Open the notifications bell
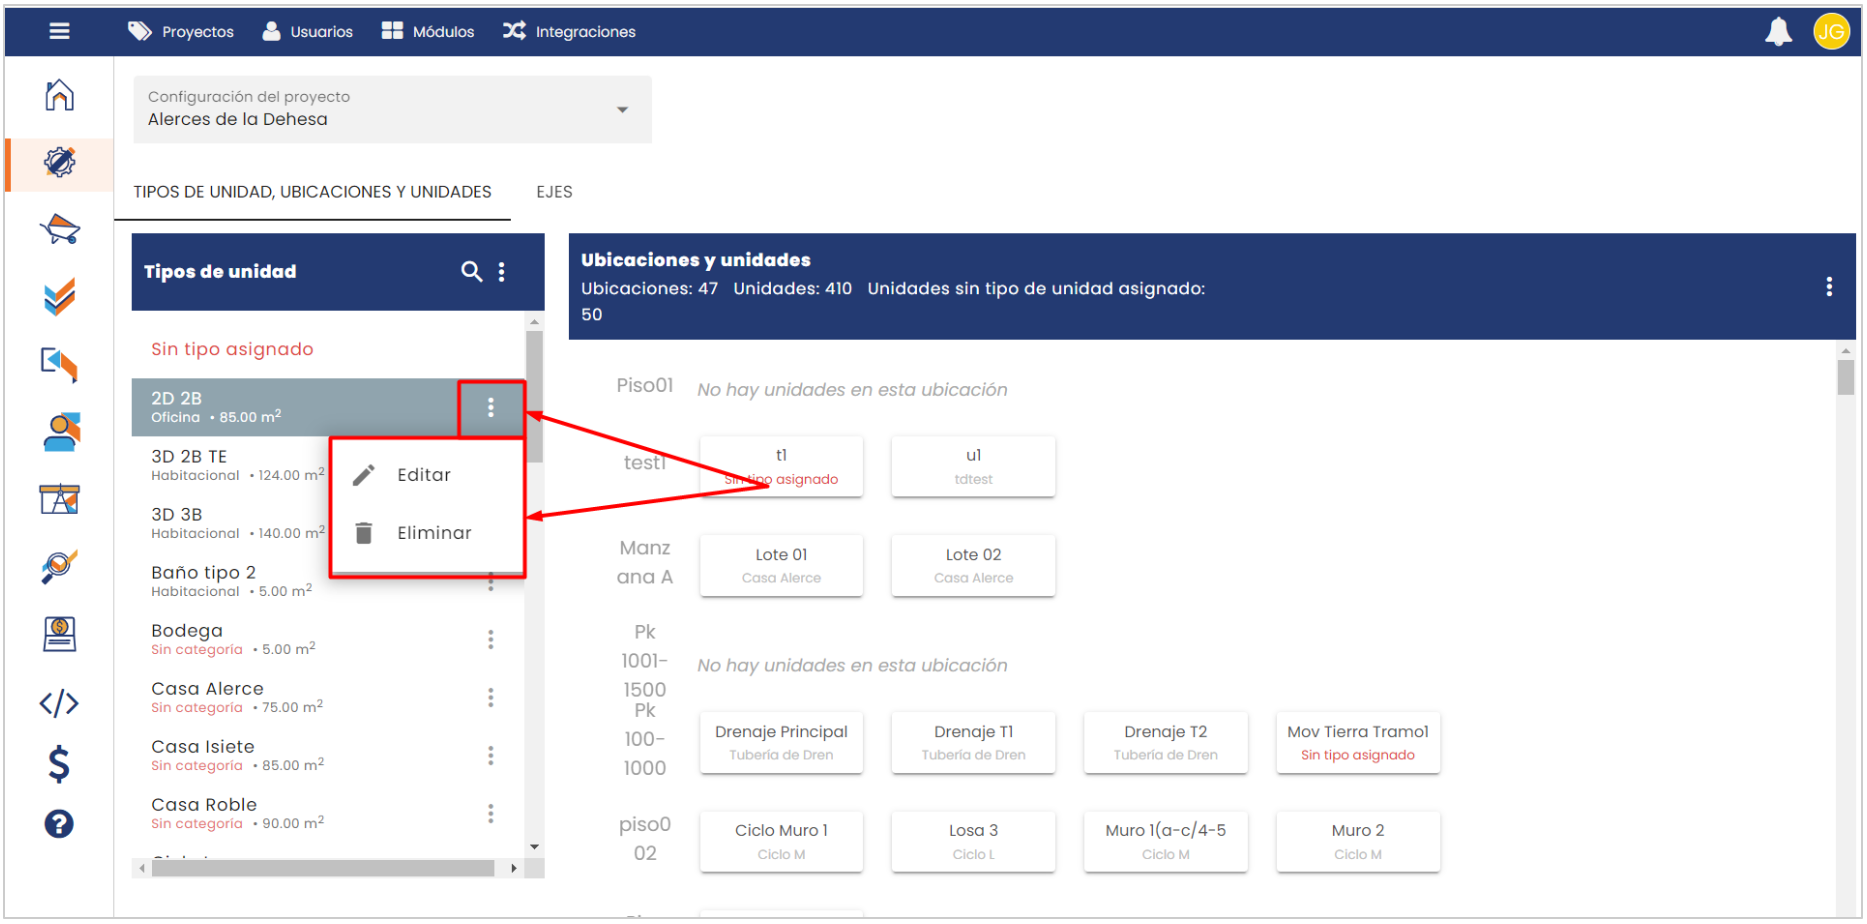Image resolution: width=1867 pixels, height=924 pixels. [1778, 32]
